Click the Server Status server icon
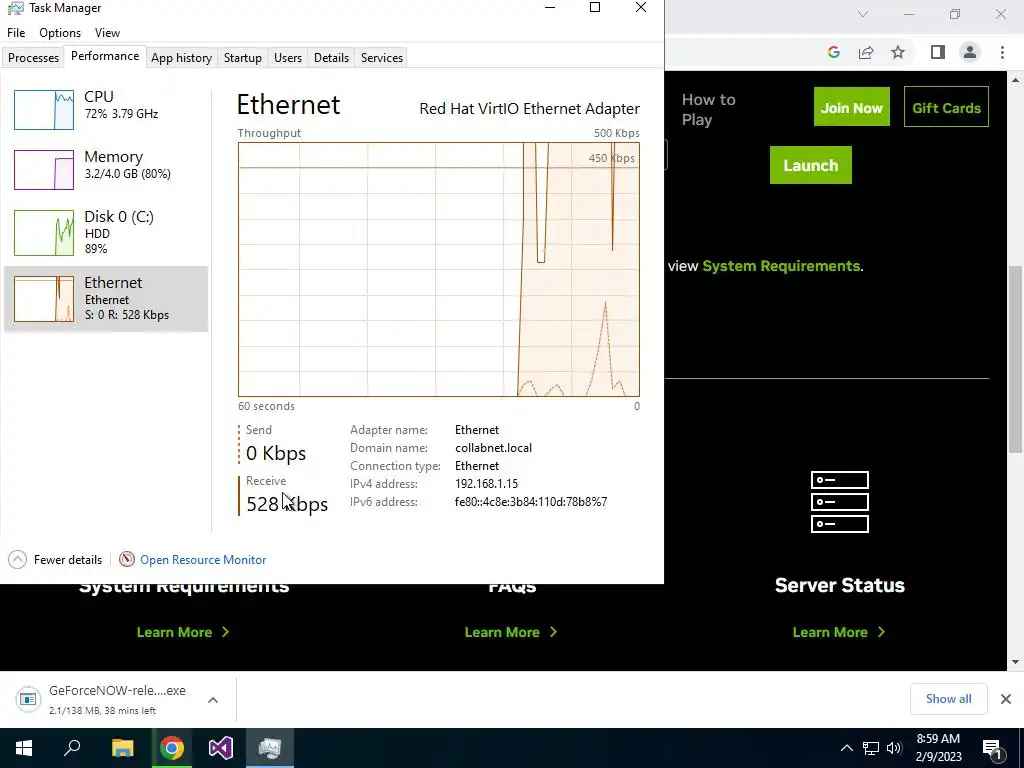 tap(840, 502)
